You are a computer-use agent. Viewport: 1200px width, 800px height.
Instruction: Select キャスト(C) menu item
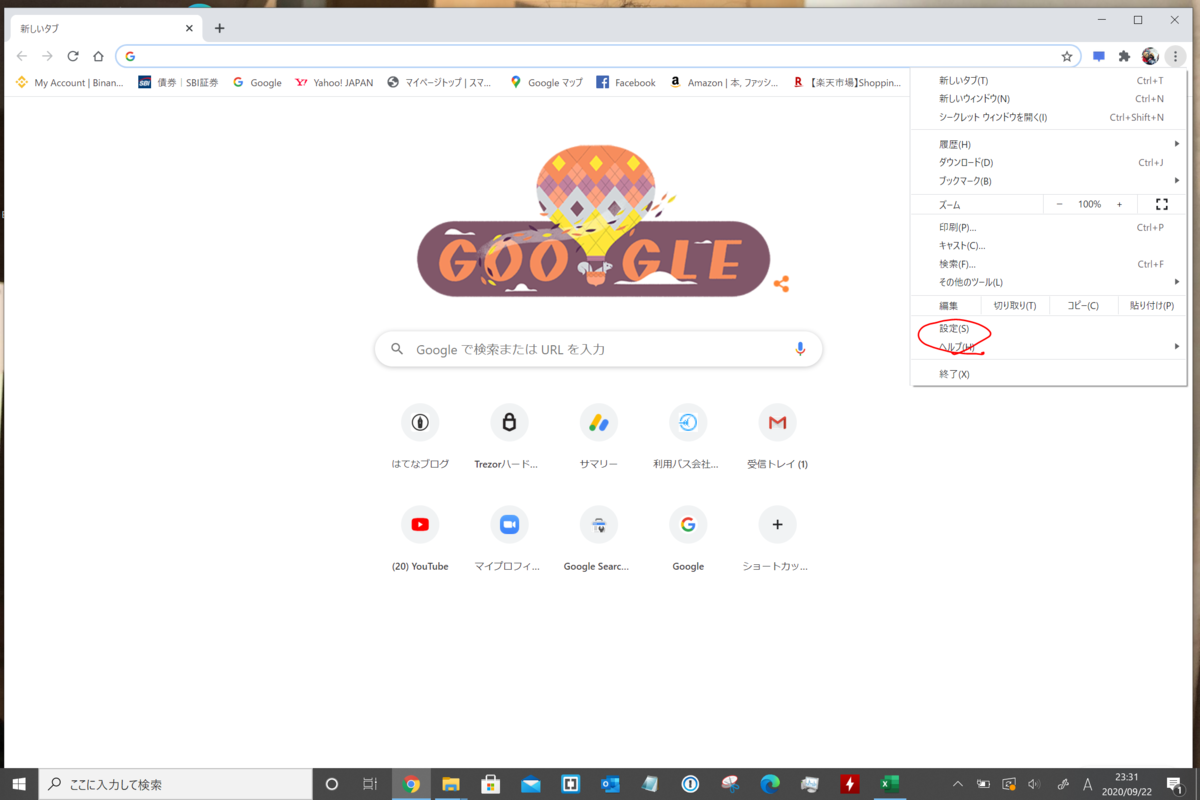1049,245
